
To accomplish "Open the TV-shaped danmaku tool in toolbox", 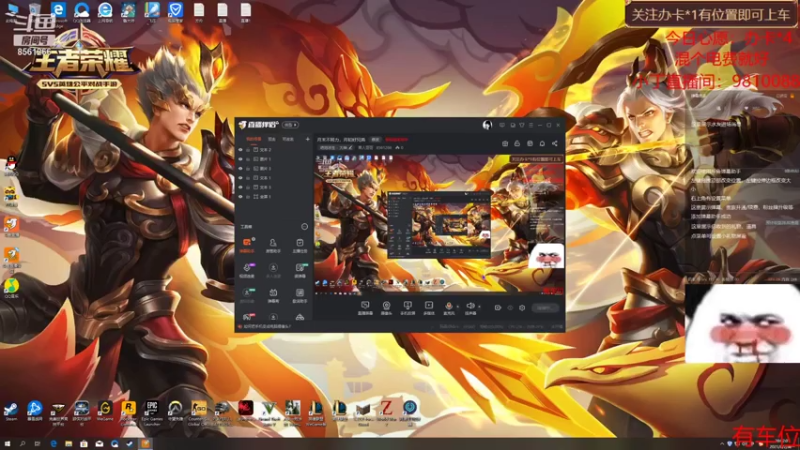I will pos(273,294).
